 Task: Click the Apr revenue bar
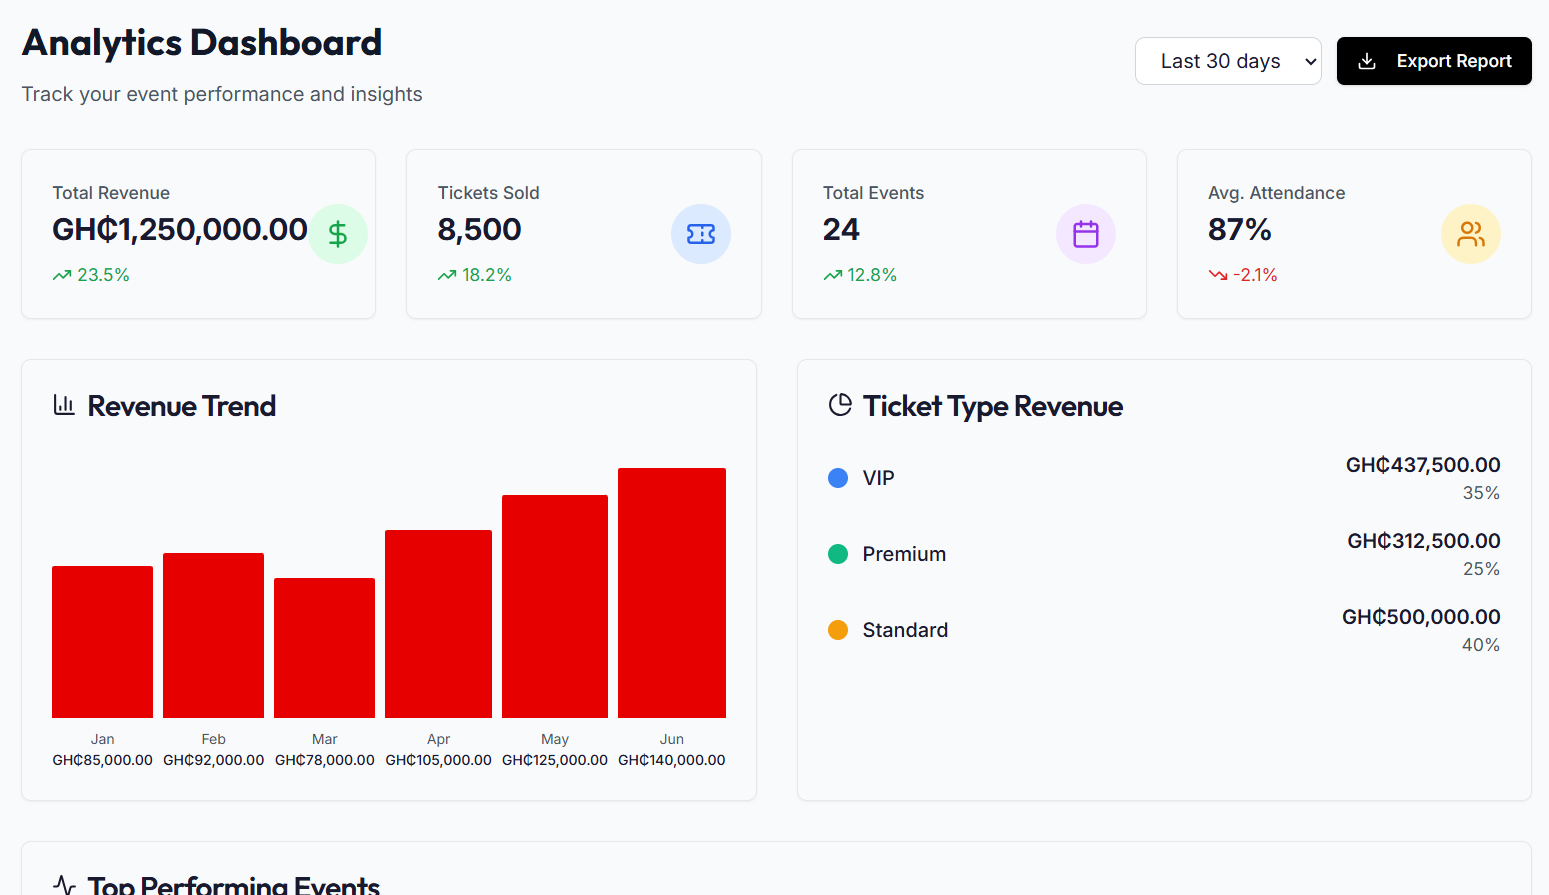[x=438, y=624]
